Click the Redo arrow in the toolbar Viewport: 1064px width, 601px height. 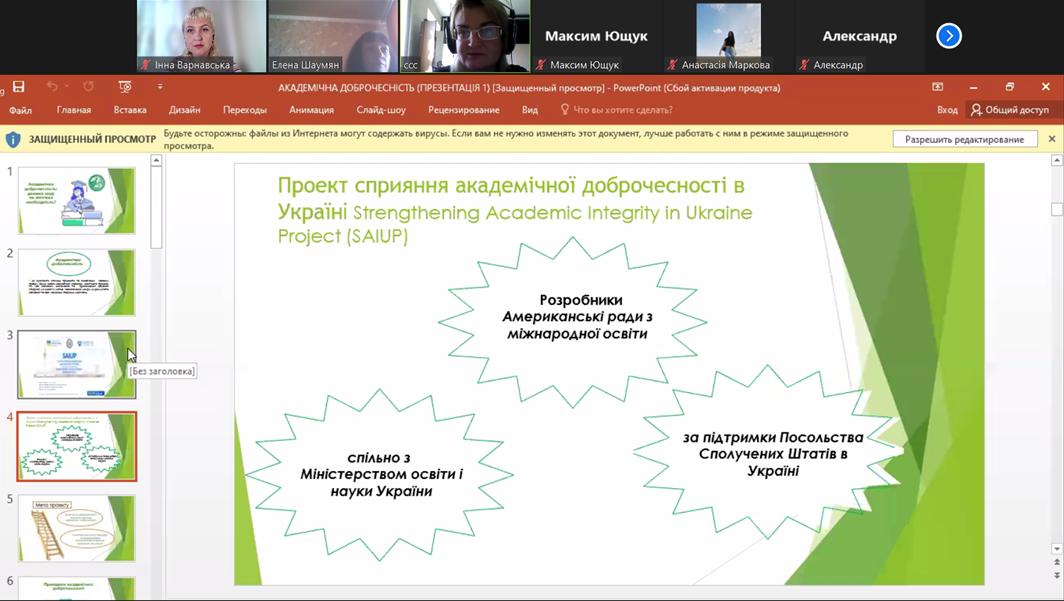pyautogui.click(x=88, y=87)
